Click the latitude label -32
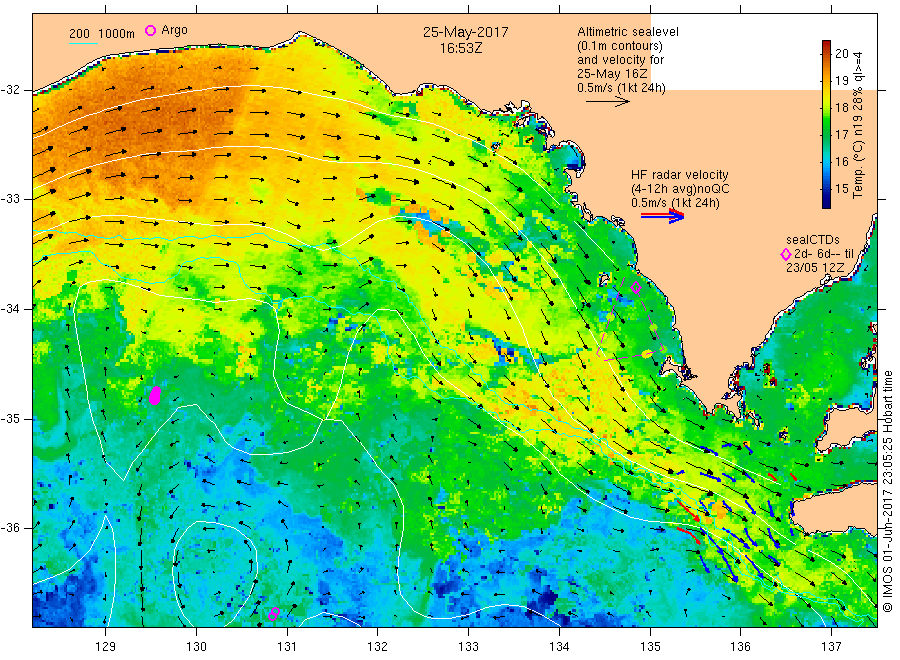The height and width of the screenshot is (660, 900). point(10,90)
